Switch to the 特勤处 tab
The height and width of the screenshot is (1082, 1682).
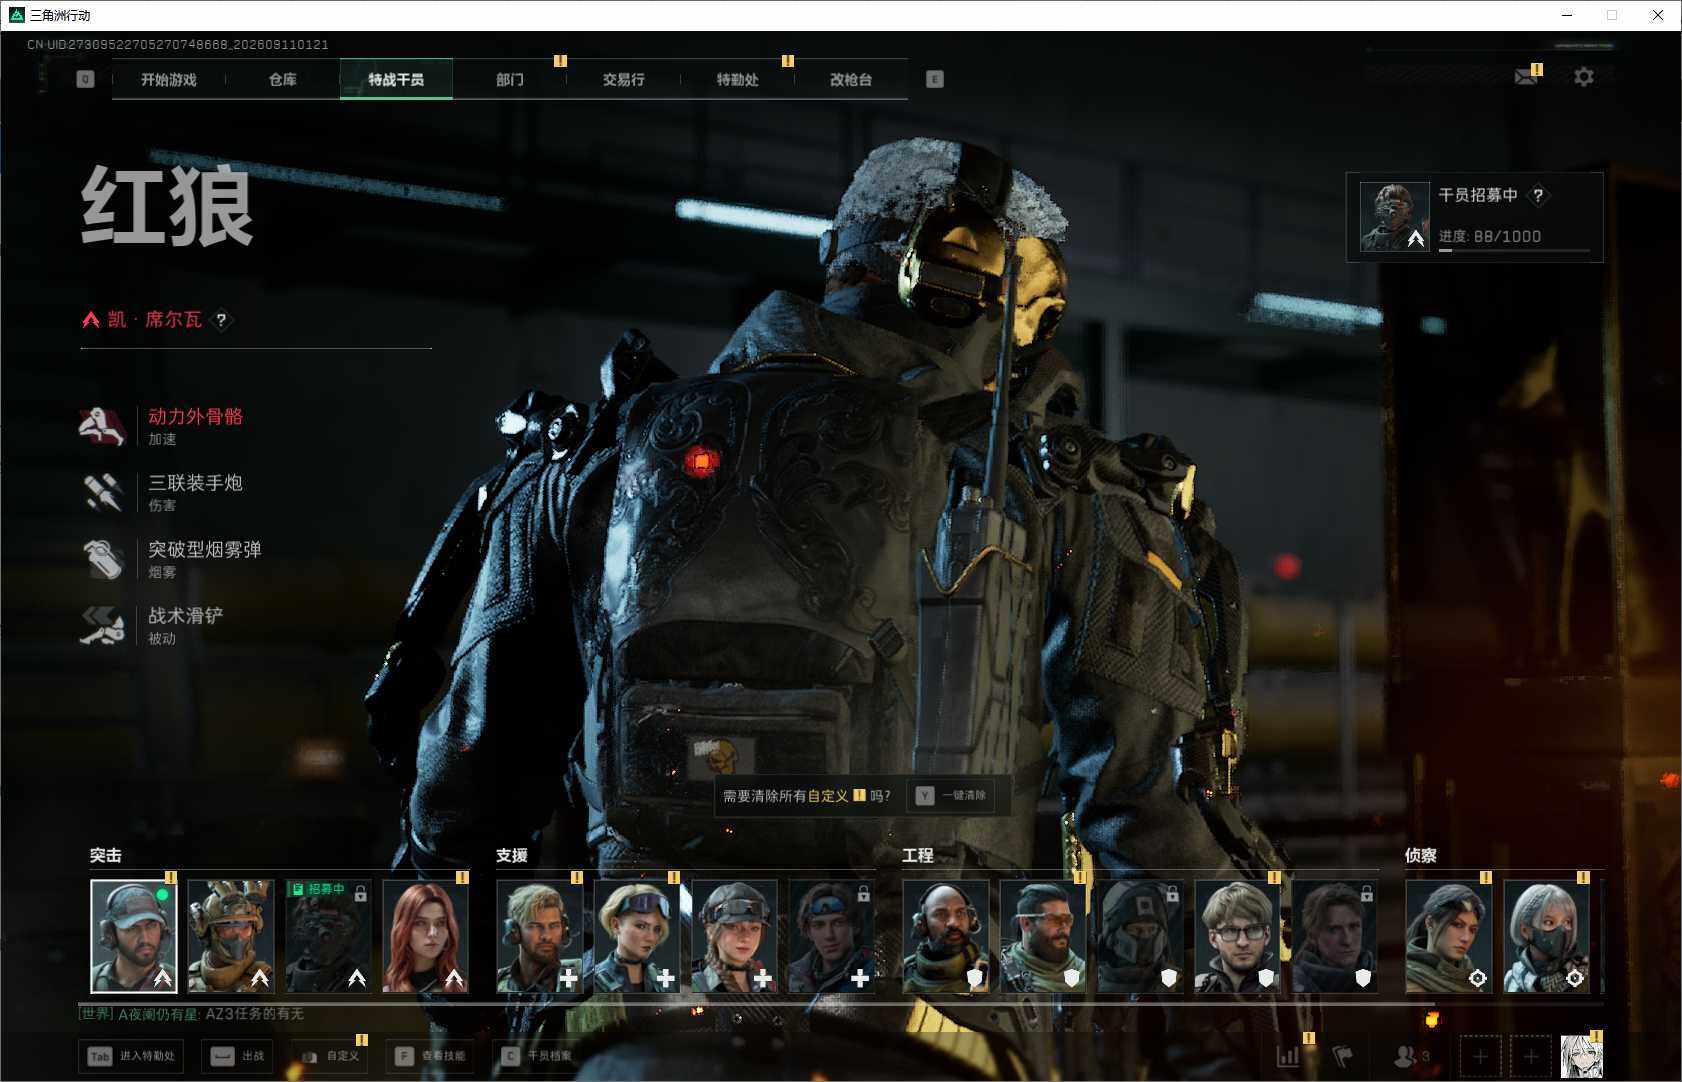(738, 80)
